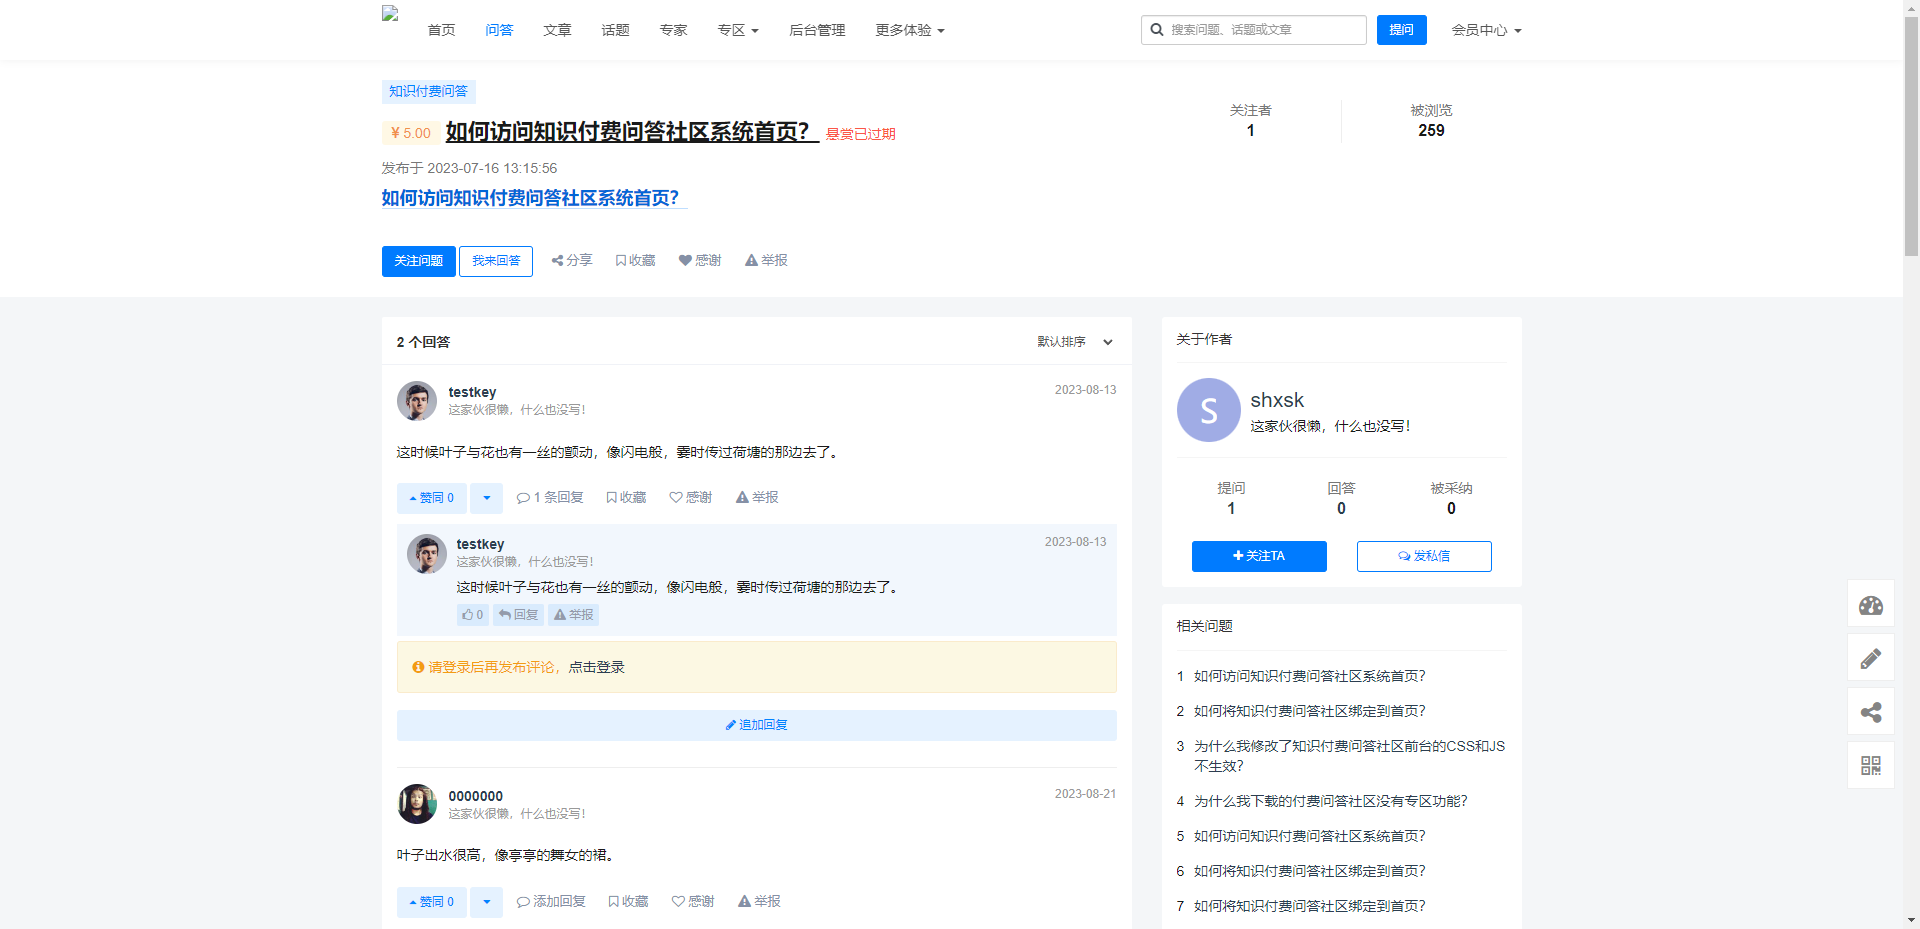Open the dashboard gauge icon in floating sidebar
The height and width of the screenshot is (929, 1920).
click(x=1870, y=604)
